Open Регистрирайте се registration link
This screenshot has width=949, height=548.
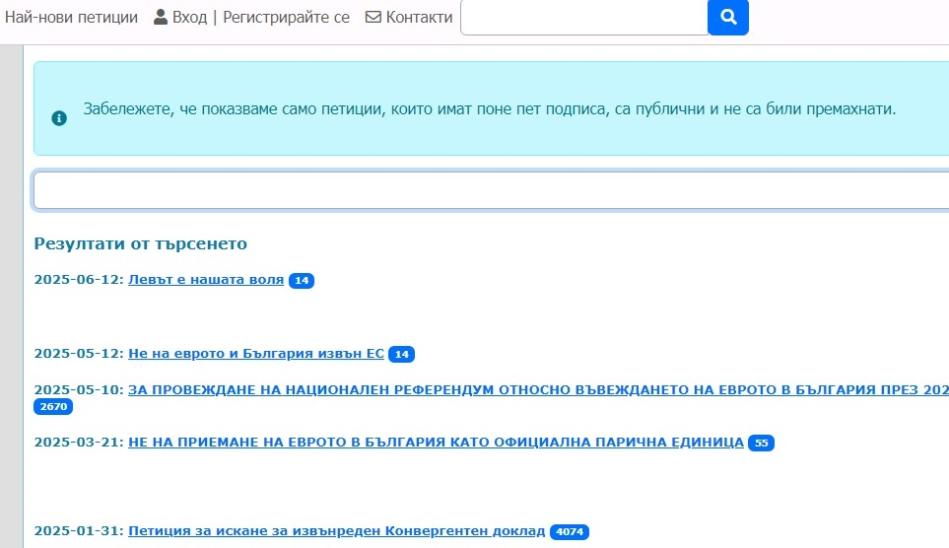click(286, 17)
